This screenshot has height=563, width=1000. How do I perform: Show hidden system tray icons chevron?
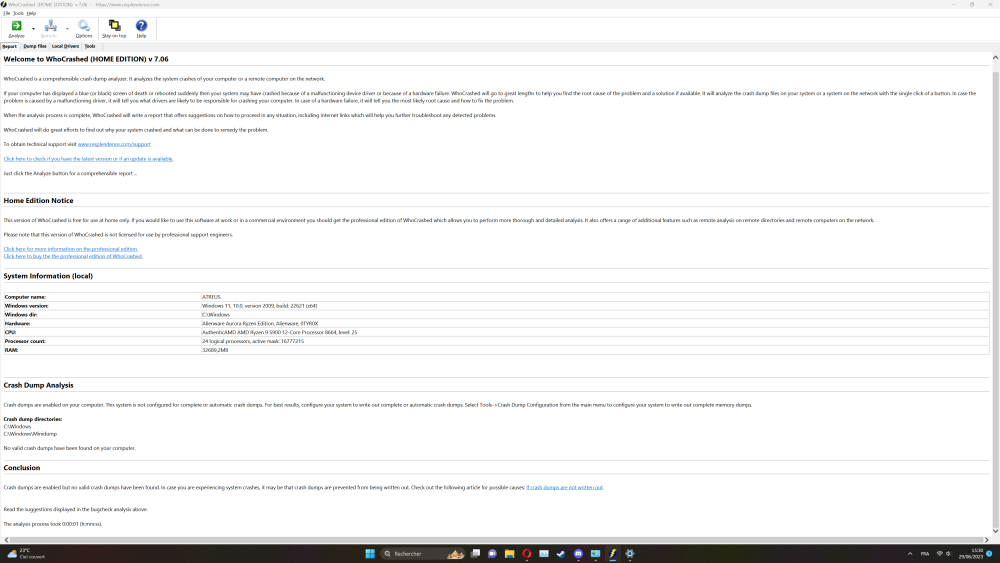tap(910, 553)
